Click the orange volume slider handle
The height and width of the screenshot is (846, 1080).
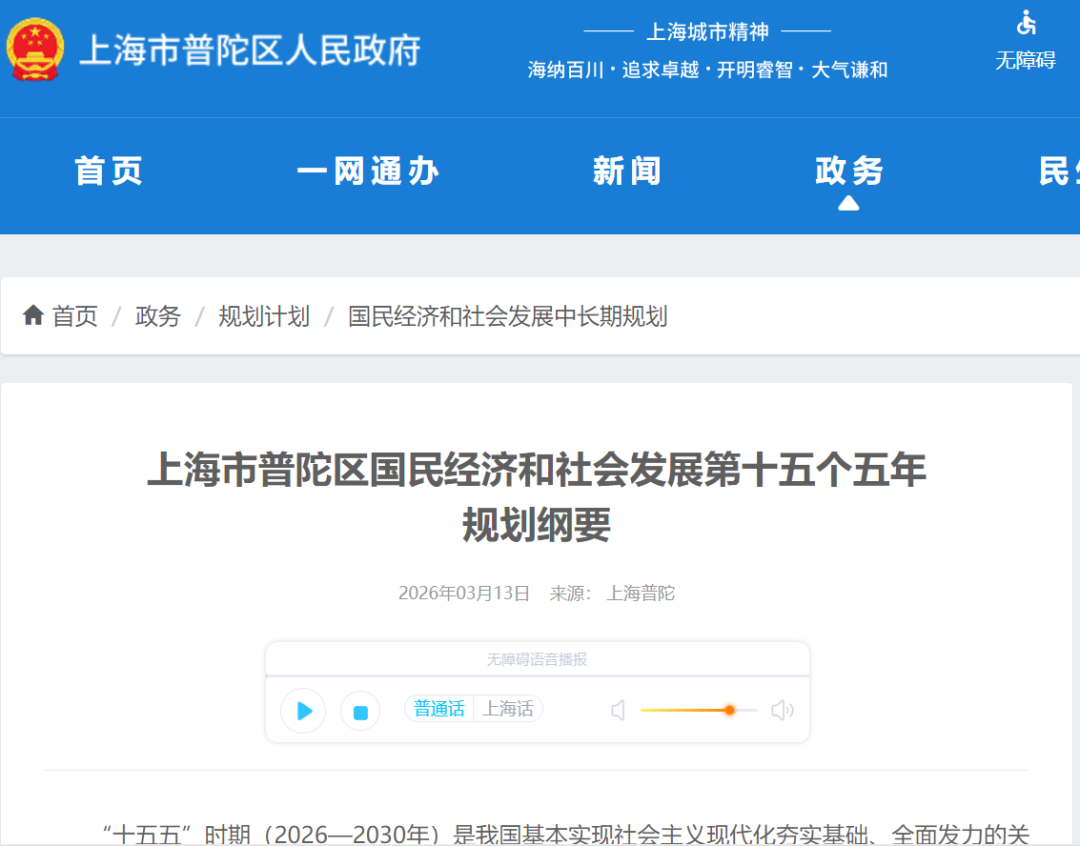(x=729, y=710)
